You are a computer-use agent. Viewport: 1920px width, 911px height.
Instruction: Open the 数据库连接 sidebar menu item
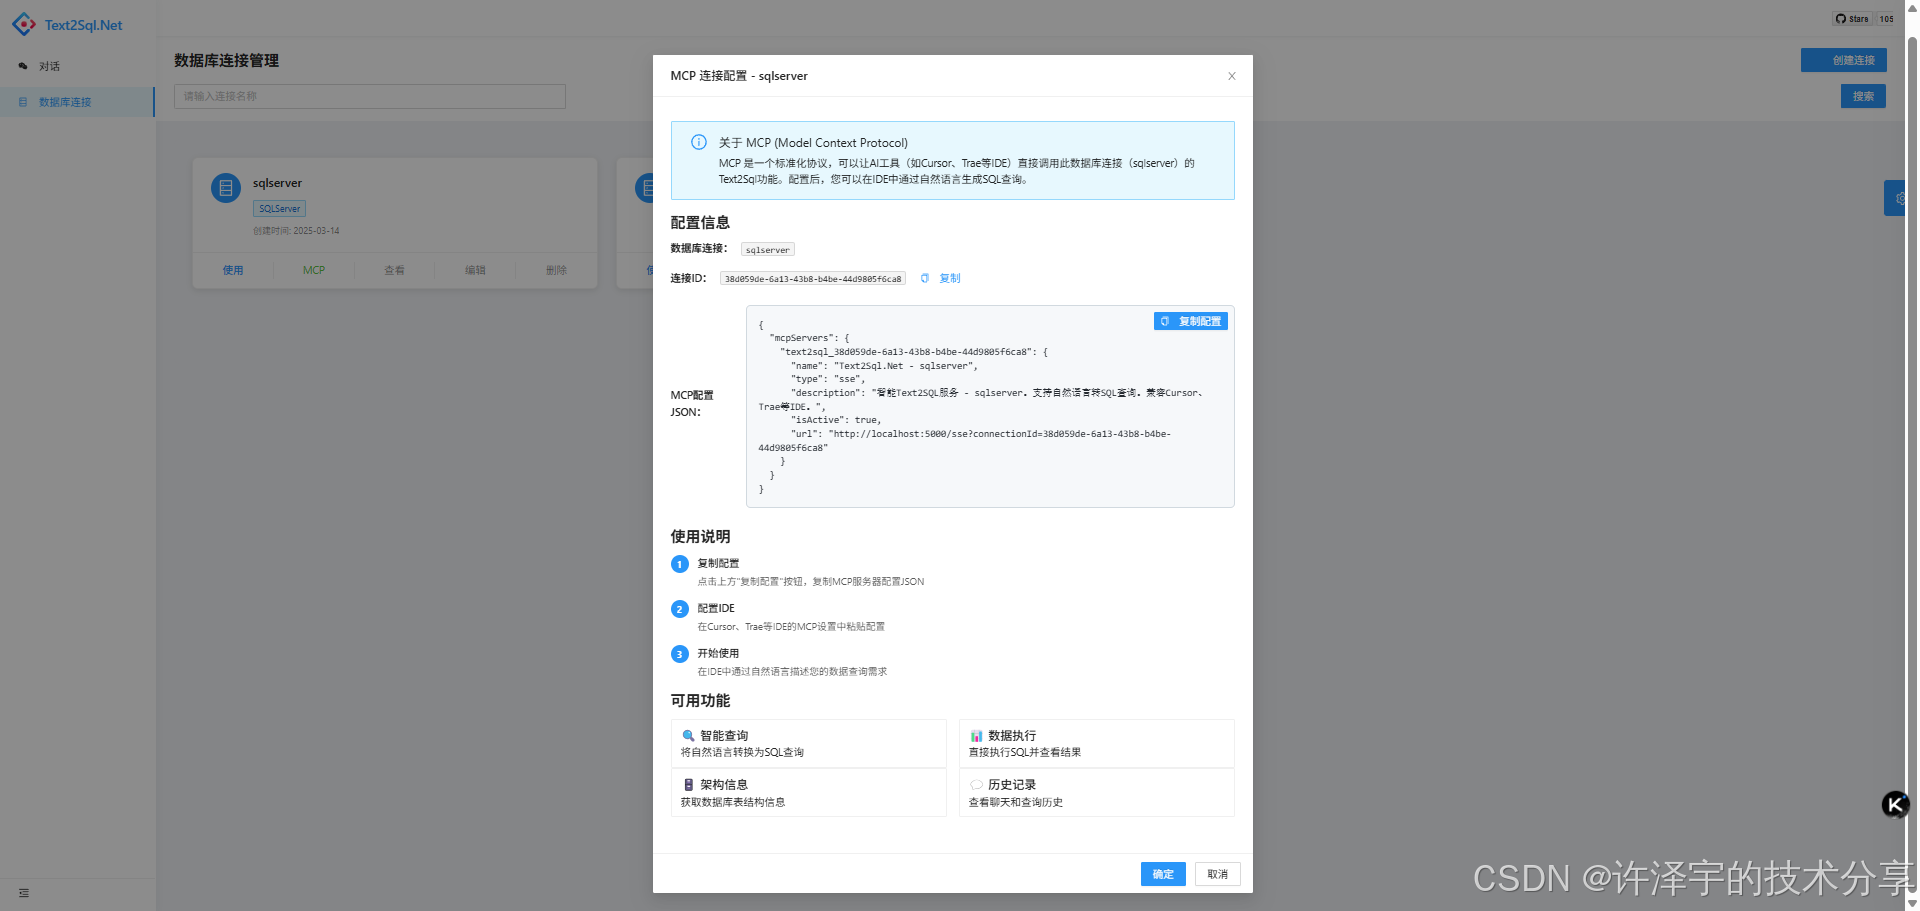click(77, 102)
